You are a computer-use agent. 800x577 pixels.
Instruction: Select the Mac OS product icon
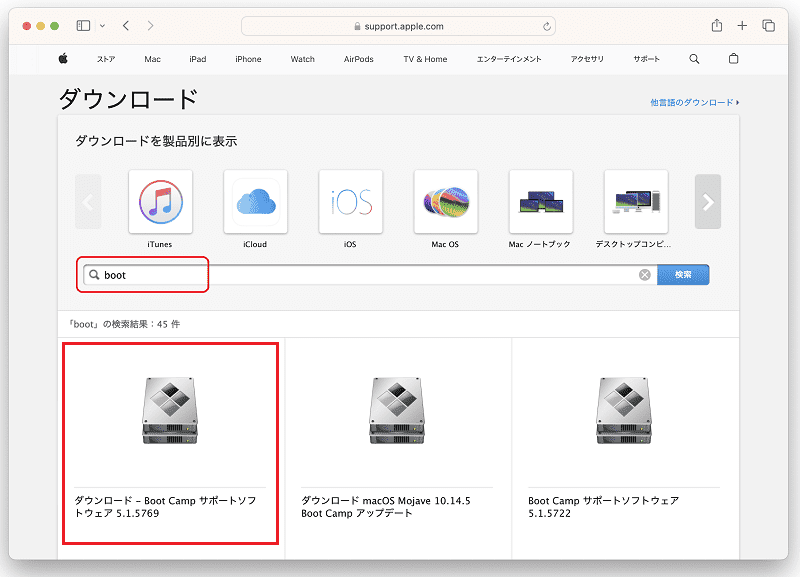pyautogui.click(x=445, y=202)
